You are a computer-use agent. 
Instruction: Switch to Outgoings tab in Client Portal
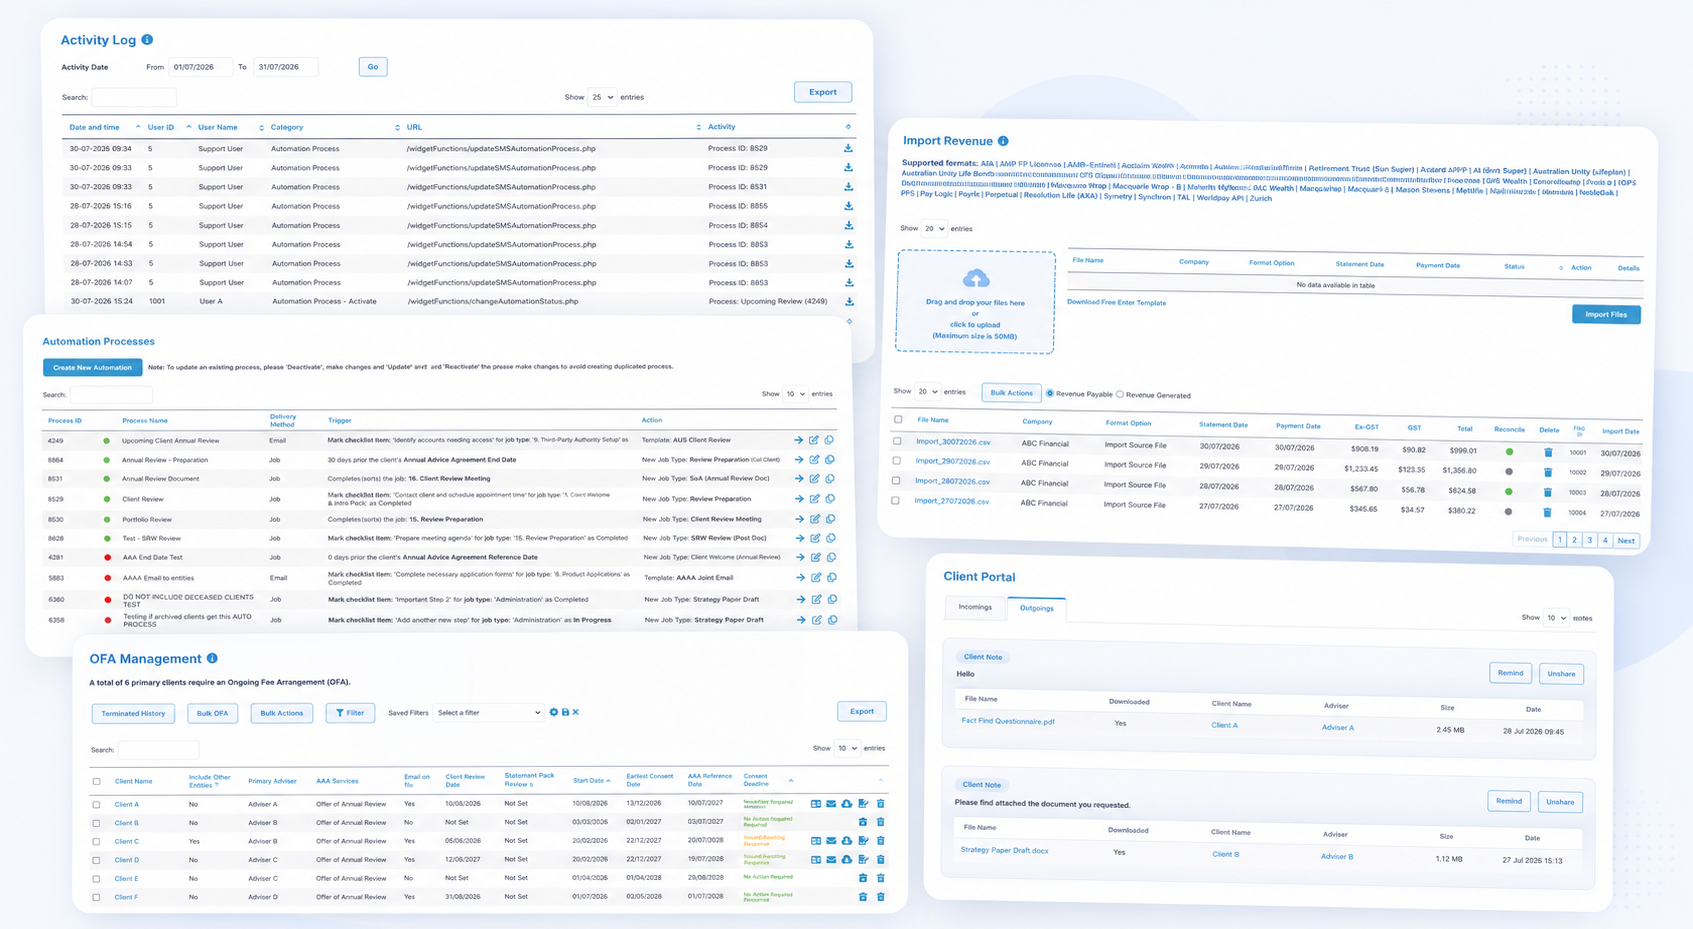1036,608
